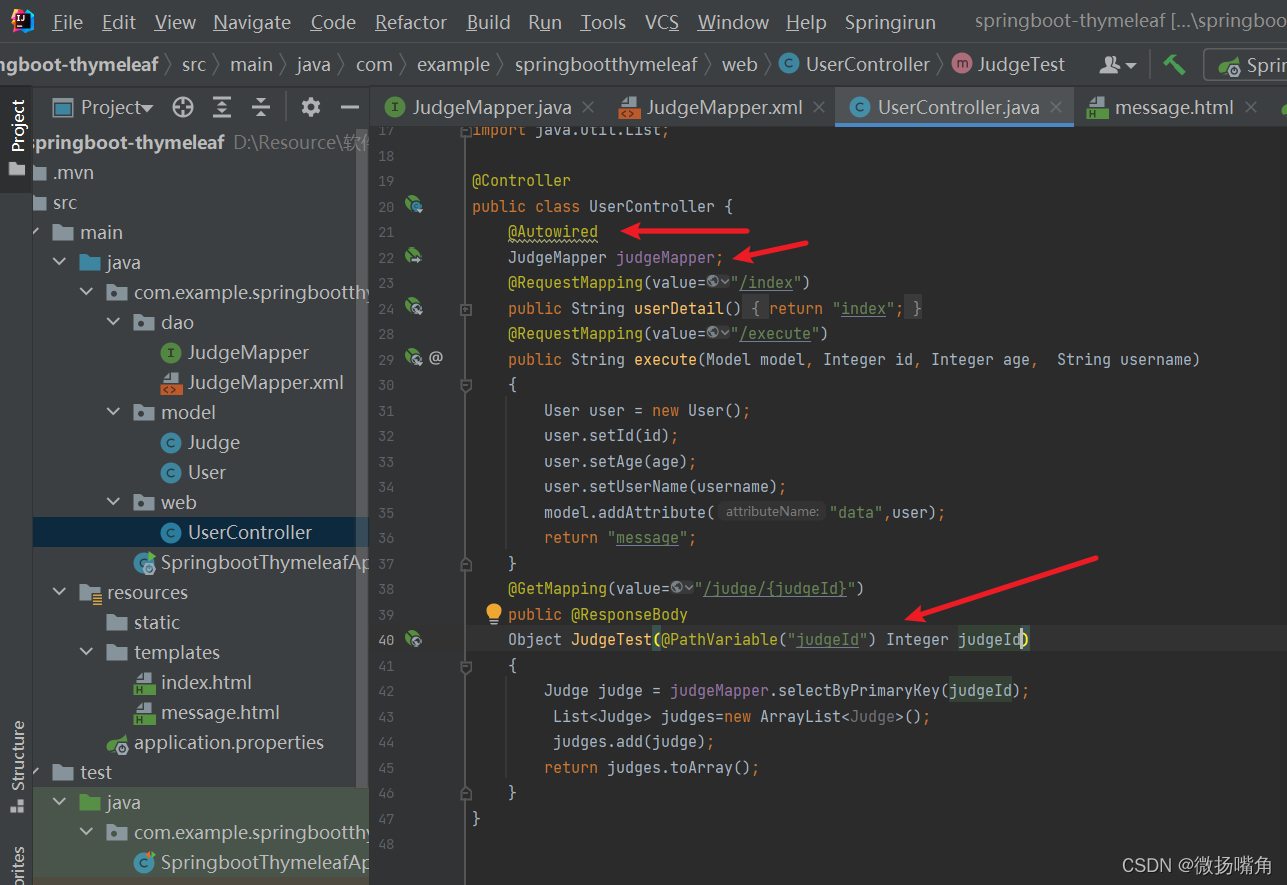The width and height of the screenshot is (1287, 885).
Task: Open the File menu
Action: click(67, 22)
